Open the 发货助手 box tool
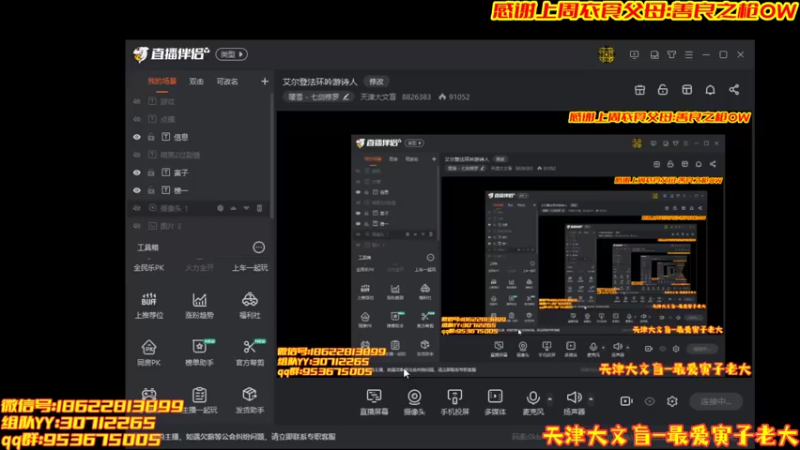Viewport: 800px width, 450px height. pyautogui.click(x=249, y=400)
